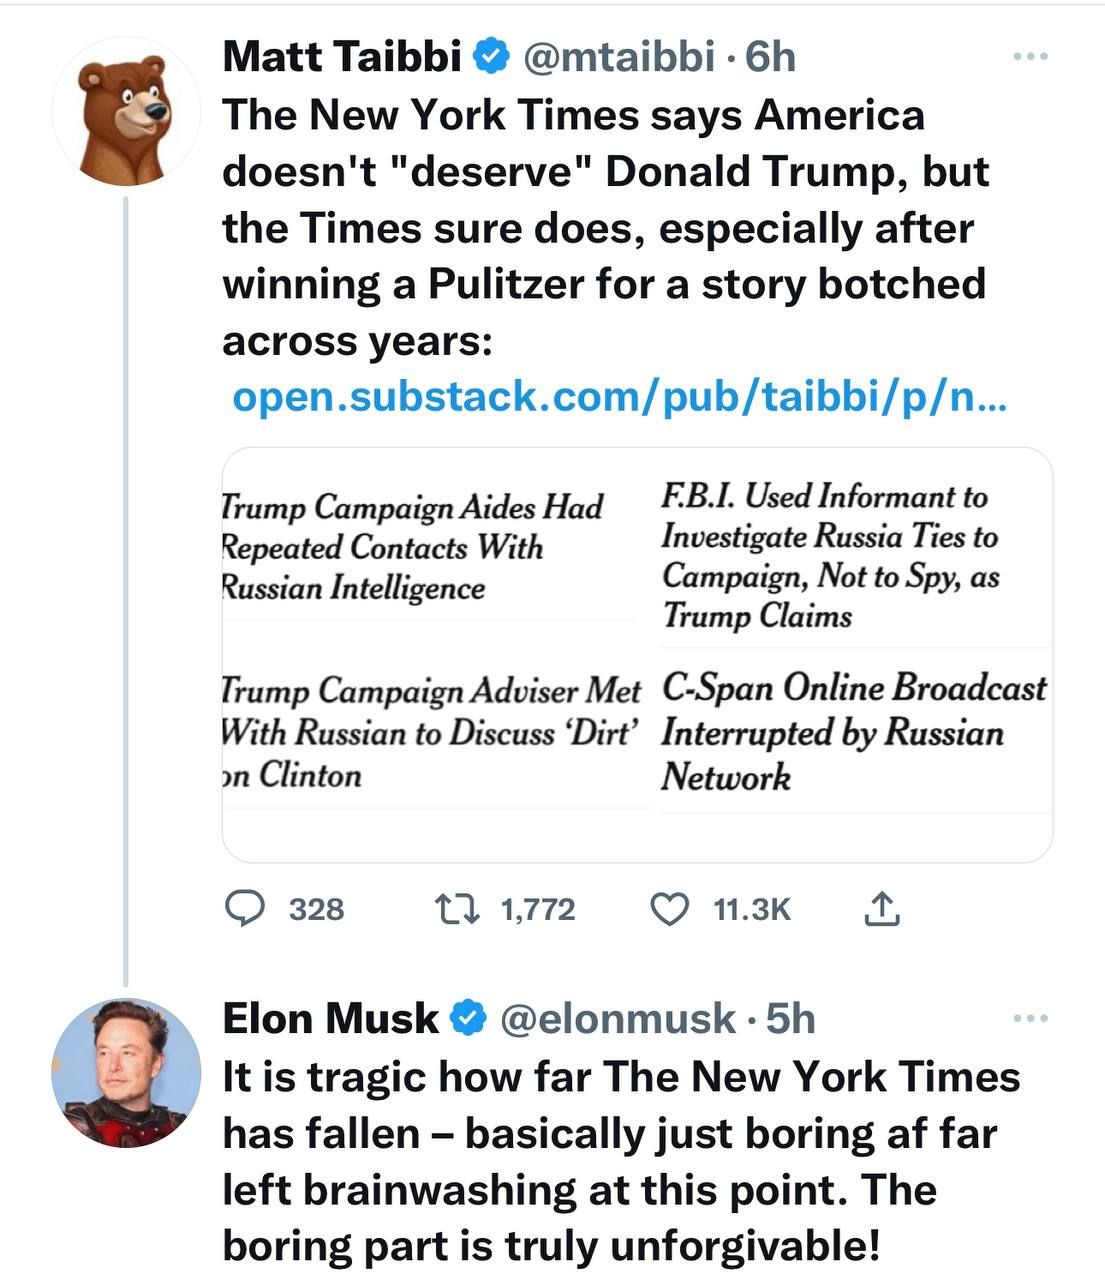This screenshot has height=1280, width=1105.
Task: Open the open.substack.com link
Action: [620, 397]
